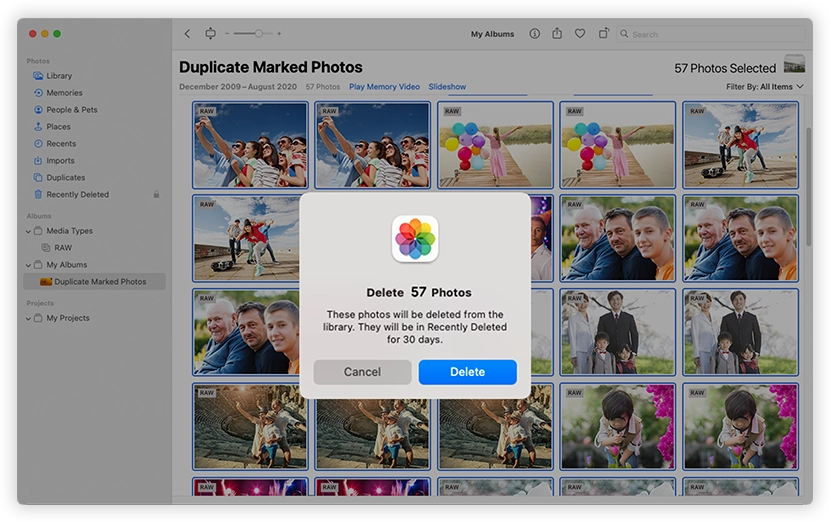
Task: Click the selection preview thumbnail beside 57 Photos Selected
Action: point(794,64)
